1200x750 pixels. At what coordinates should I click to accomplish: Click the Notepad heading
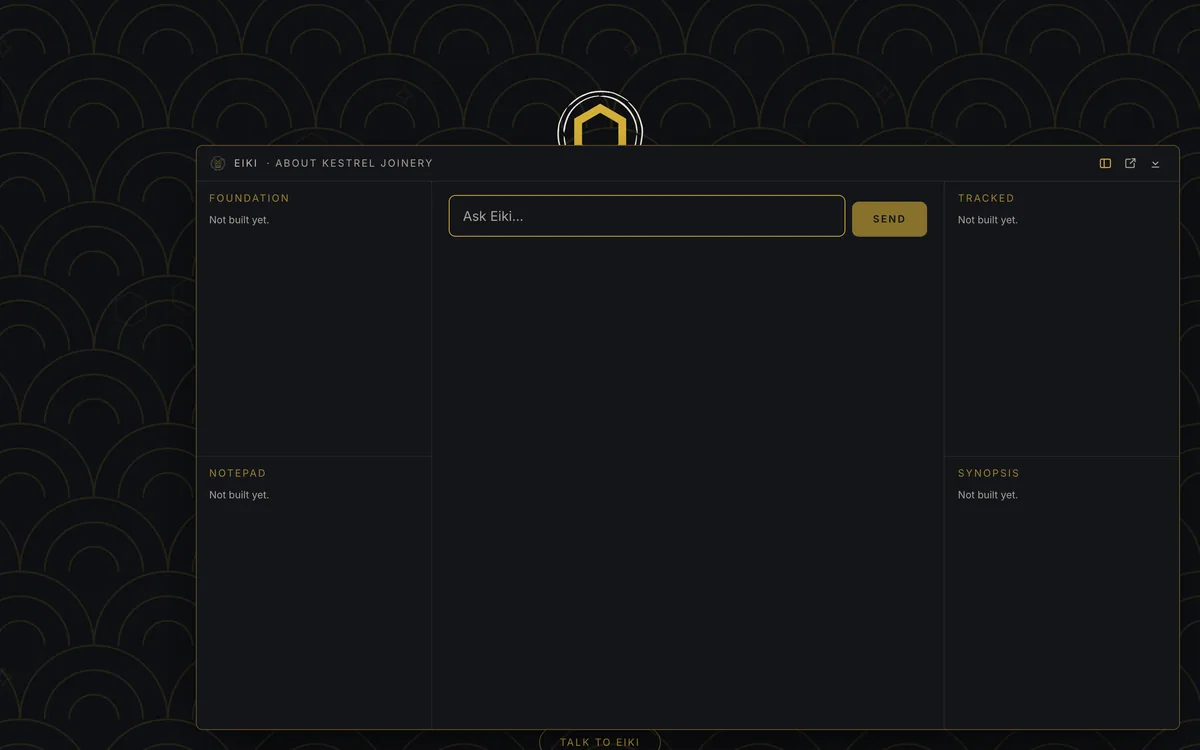(238, 473)
